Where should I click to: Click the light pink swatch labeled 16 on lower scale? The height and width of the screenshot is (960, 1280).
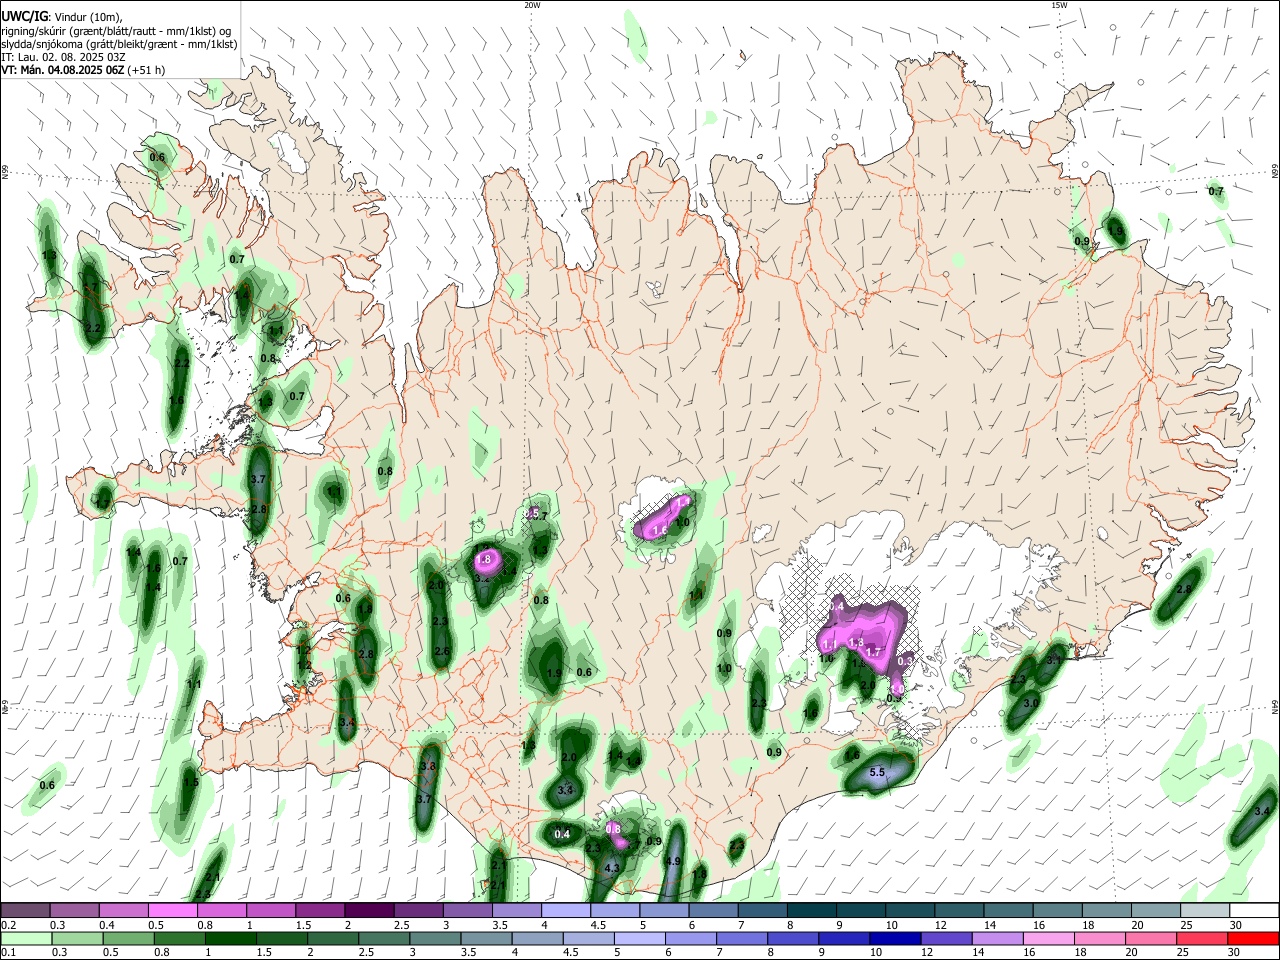[x=1047, y=938]
